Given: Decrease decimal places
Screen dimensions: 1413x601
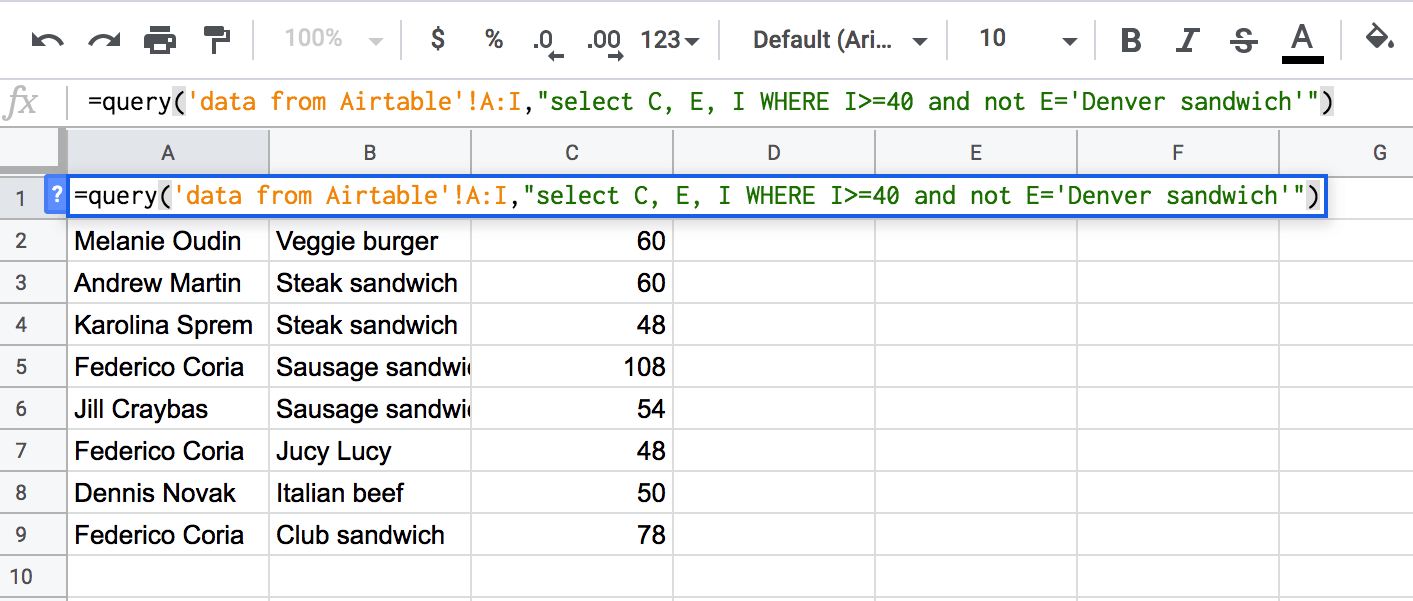Looking at the screenshot, I should click(x=547, y=40).
